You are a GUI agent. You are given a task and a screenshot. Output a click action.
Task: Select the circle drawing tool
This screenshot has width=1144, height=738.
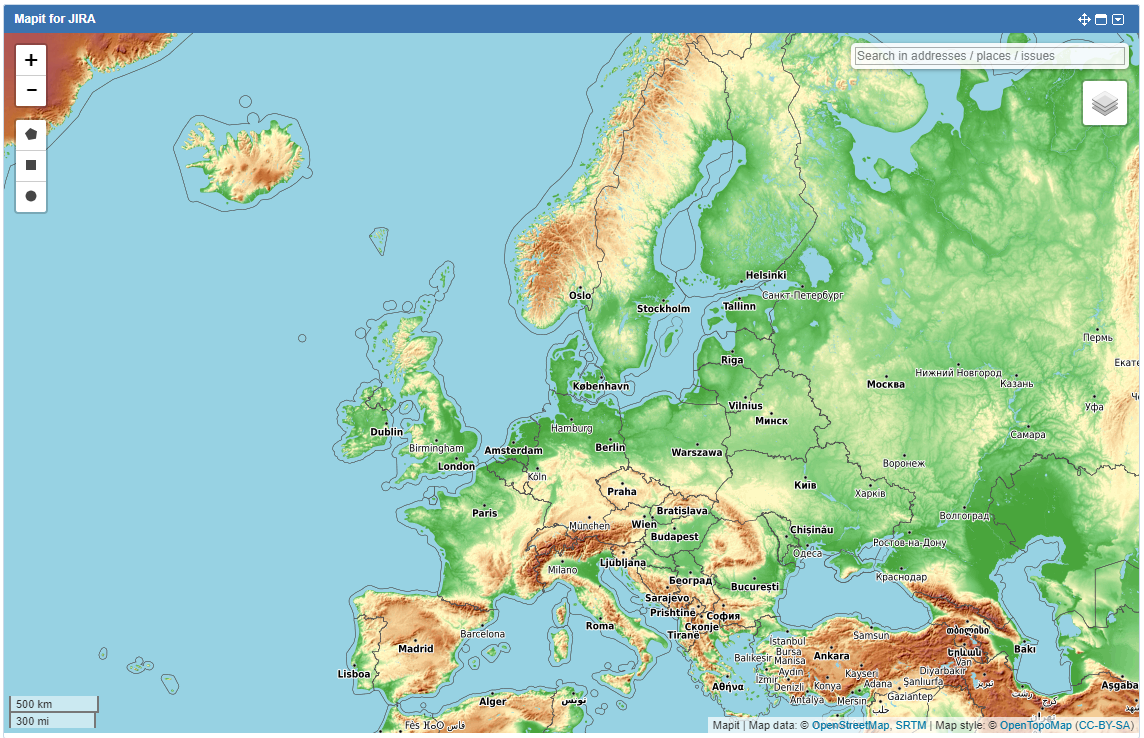(x=31, y=196)
